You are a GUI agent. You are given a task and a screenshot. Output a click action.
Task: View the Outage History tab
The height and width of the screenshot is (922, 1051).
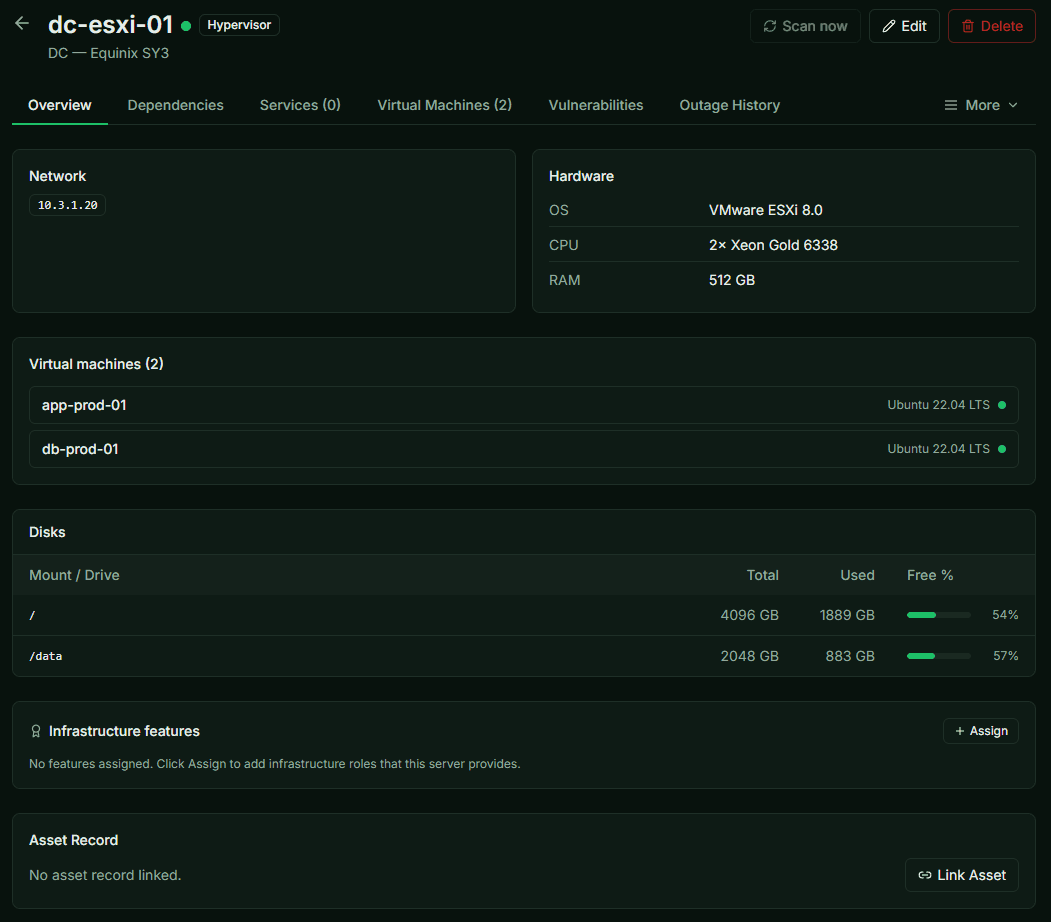(729, 105)
